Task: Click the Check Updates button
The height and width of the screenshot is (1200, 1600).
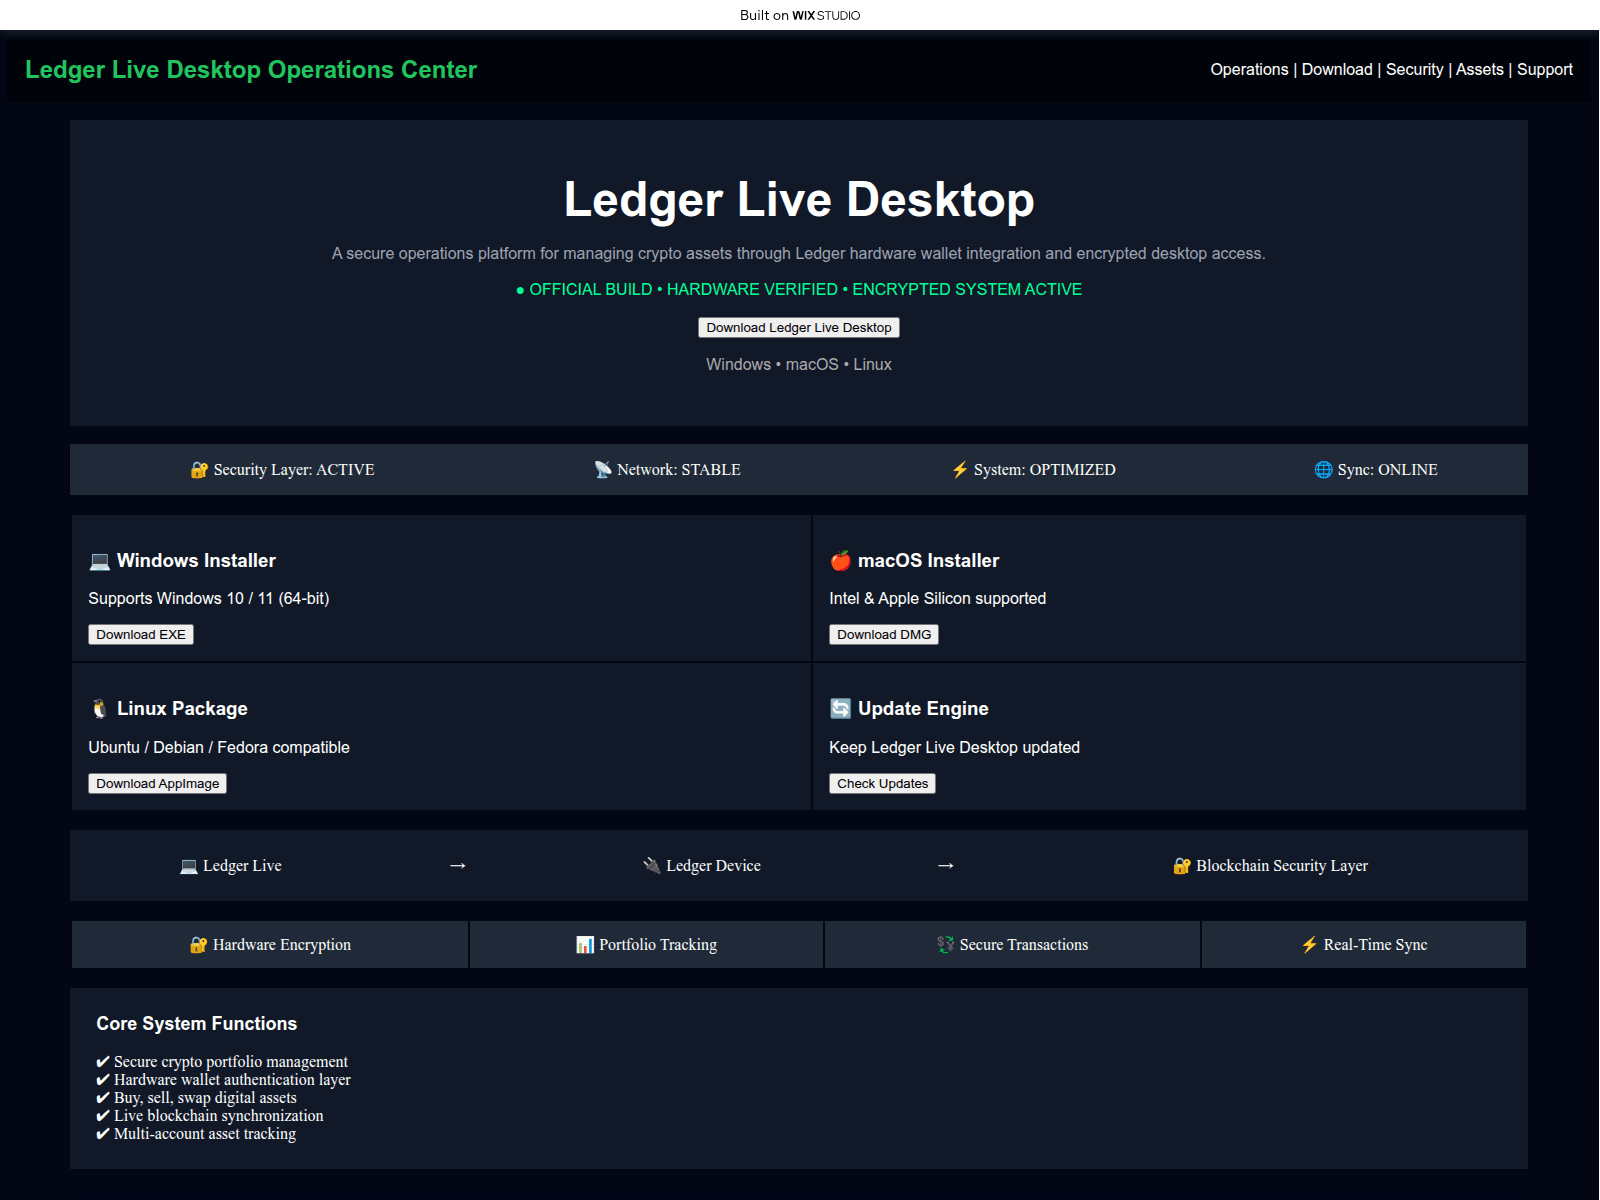Action: (882, 784)
